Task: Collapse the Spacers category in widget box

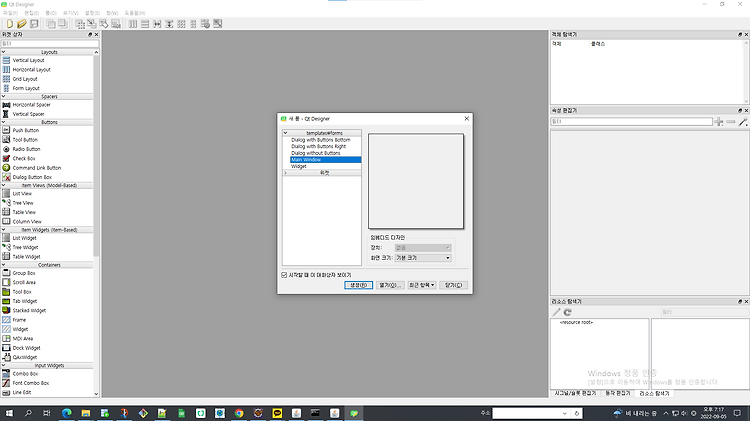Action: (x=3, y=96)
